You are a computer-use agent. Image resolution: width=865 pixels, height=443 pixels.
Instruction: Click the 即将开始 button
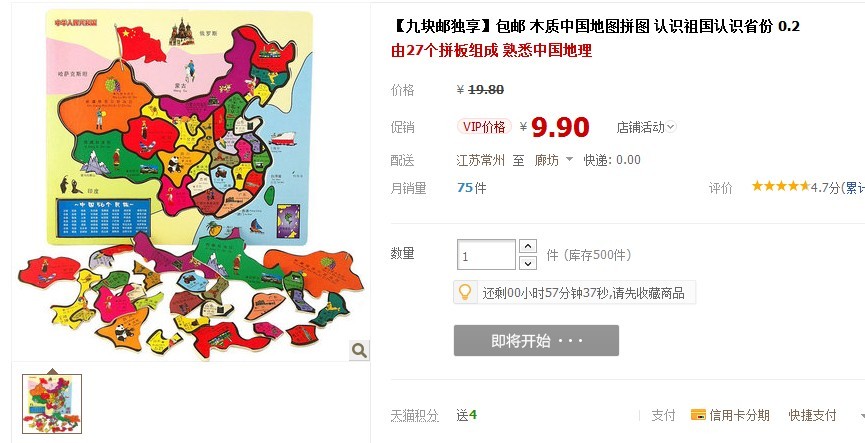tap(536, 340)
